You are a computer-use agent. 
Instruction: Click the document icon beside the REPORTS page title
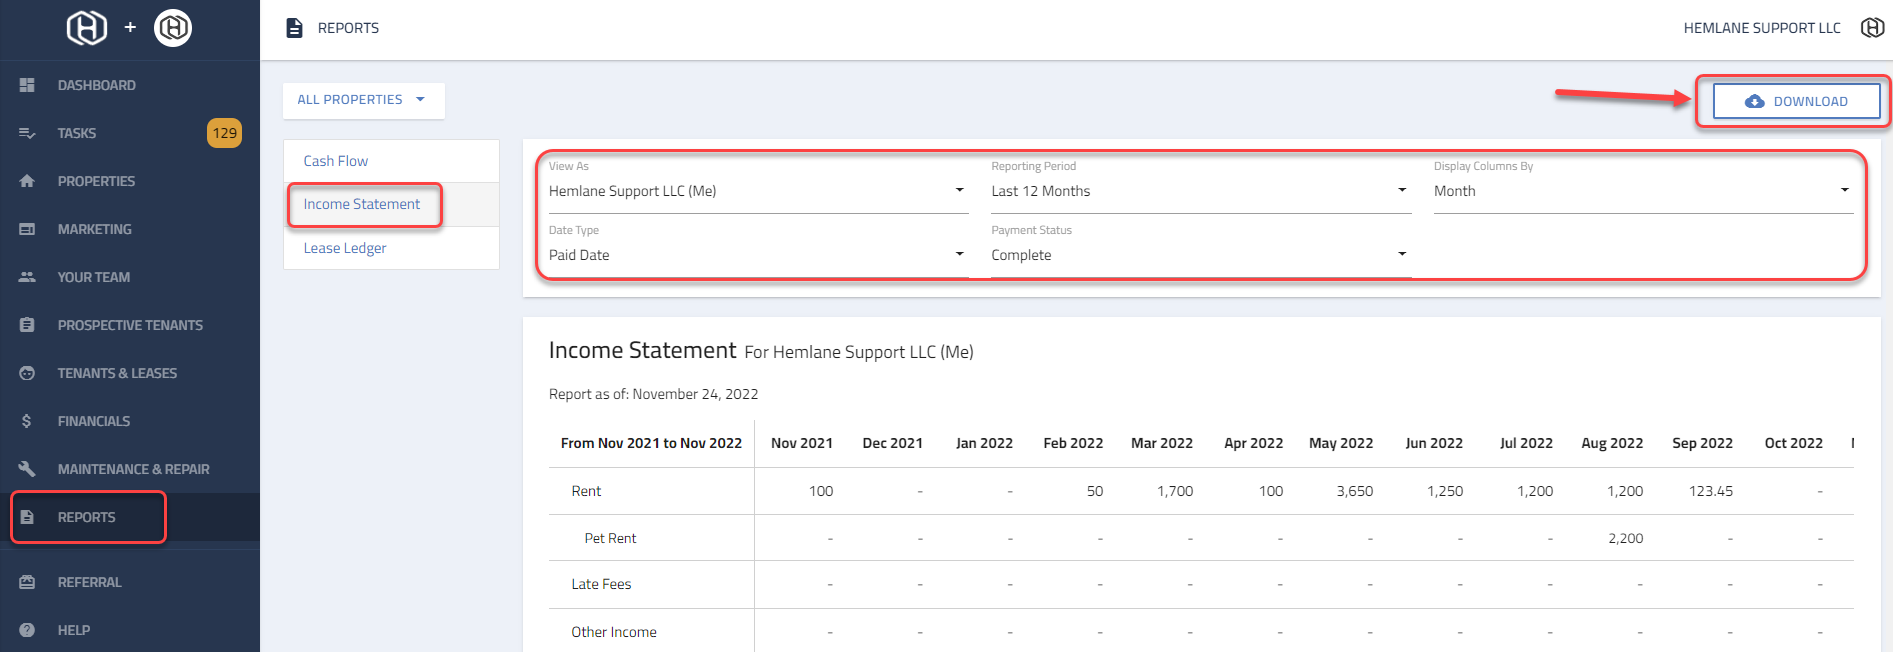click(x=294, y=28)
